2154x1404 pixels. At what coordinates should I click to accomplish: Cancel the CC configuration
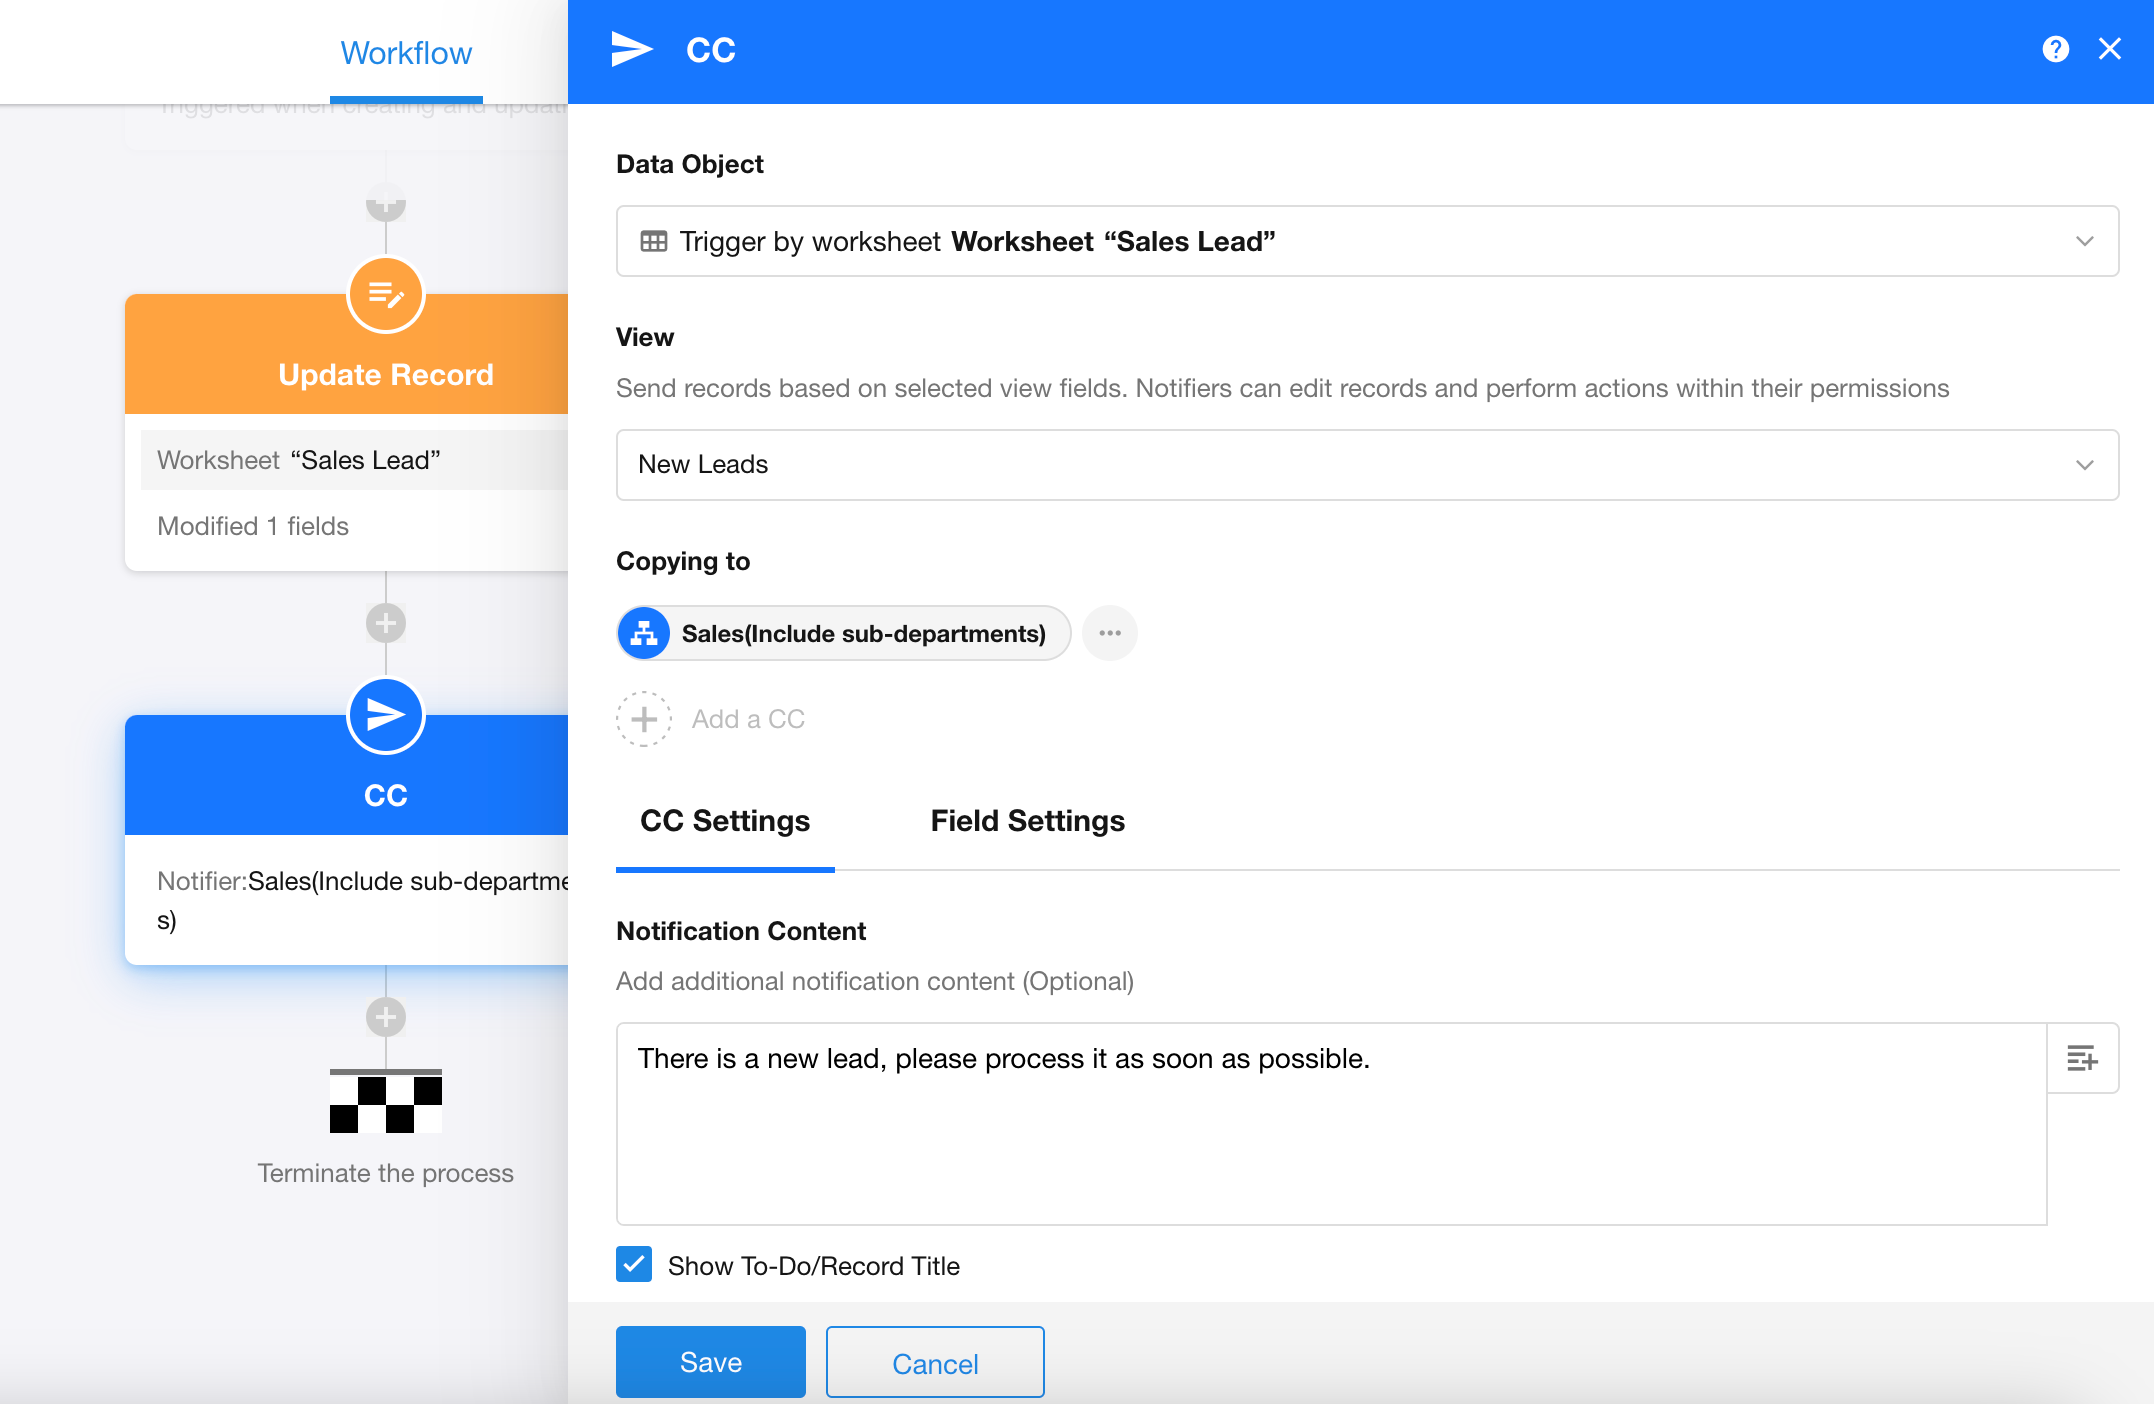coord(935,1363)
